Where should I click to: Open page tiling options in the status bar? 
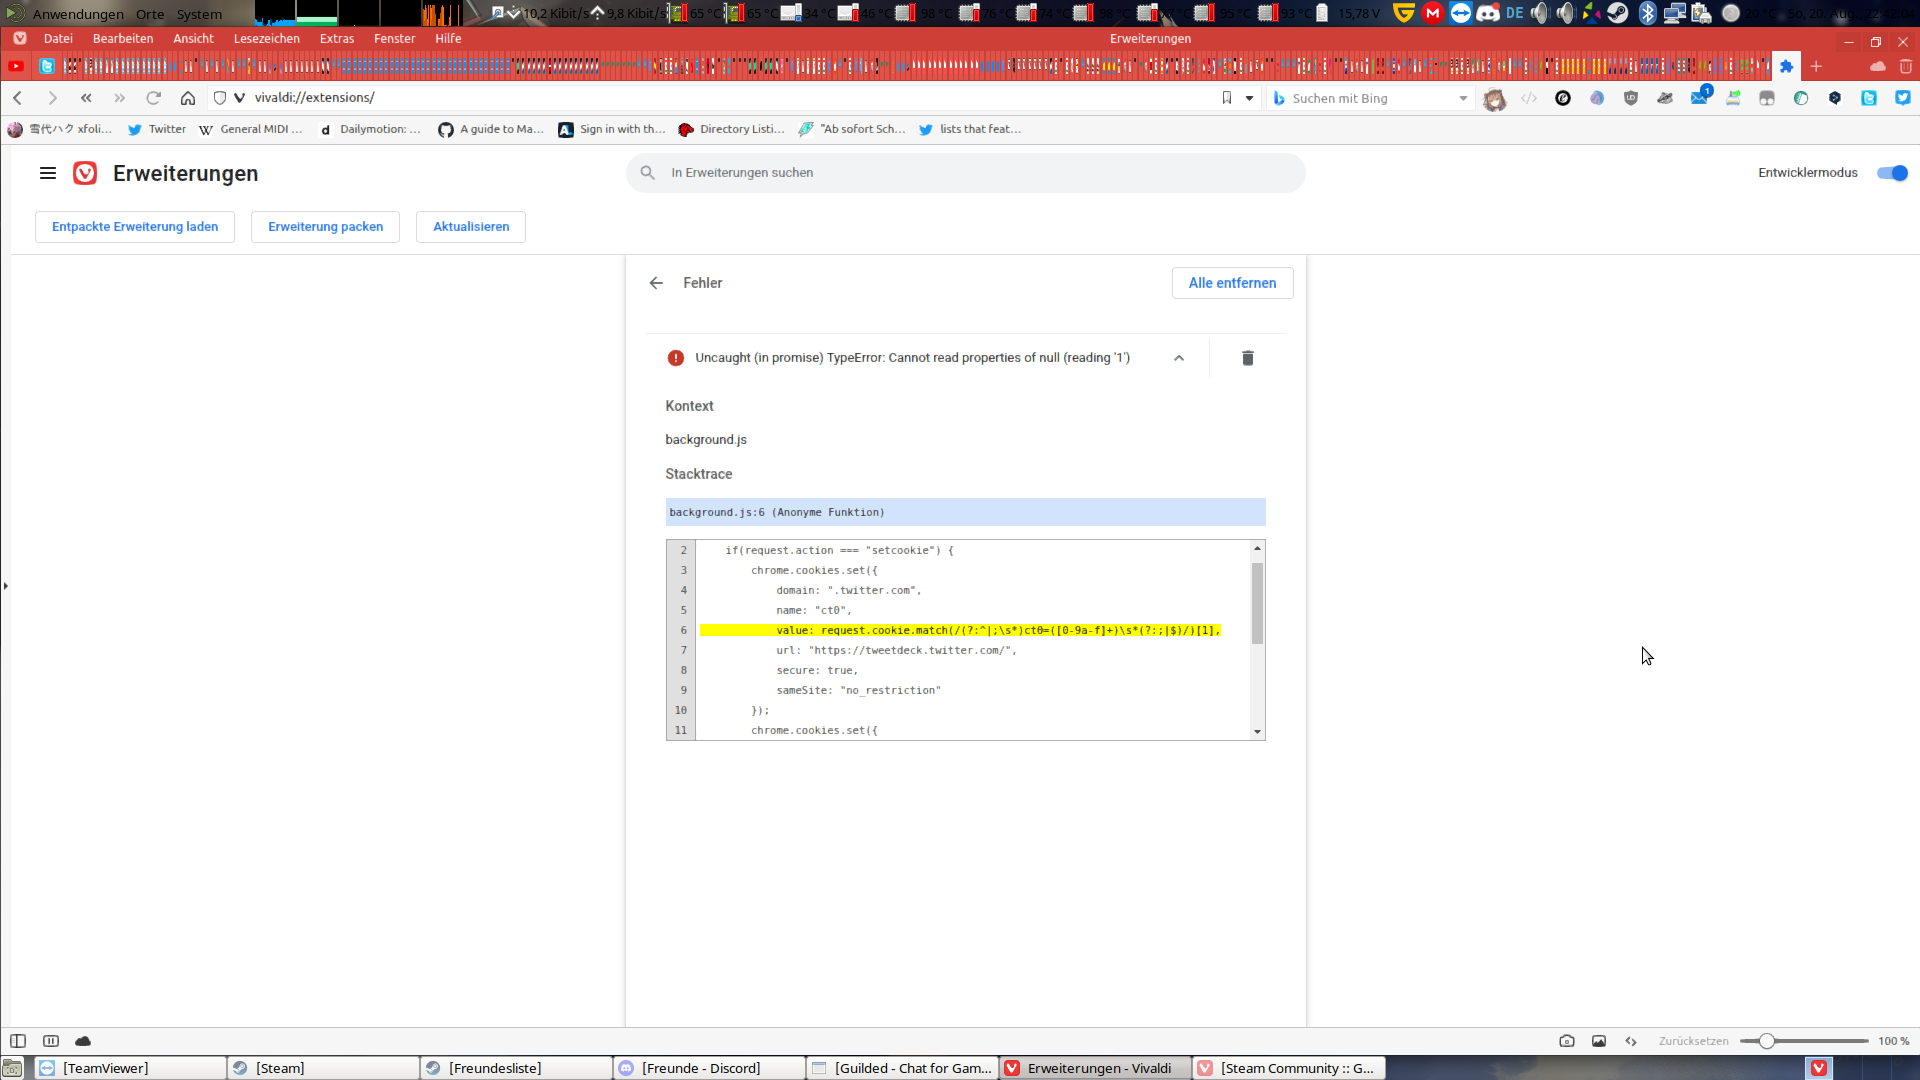point(50,1041)
